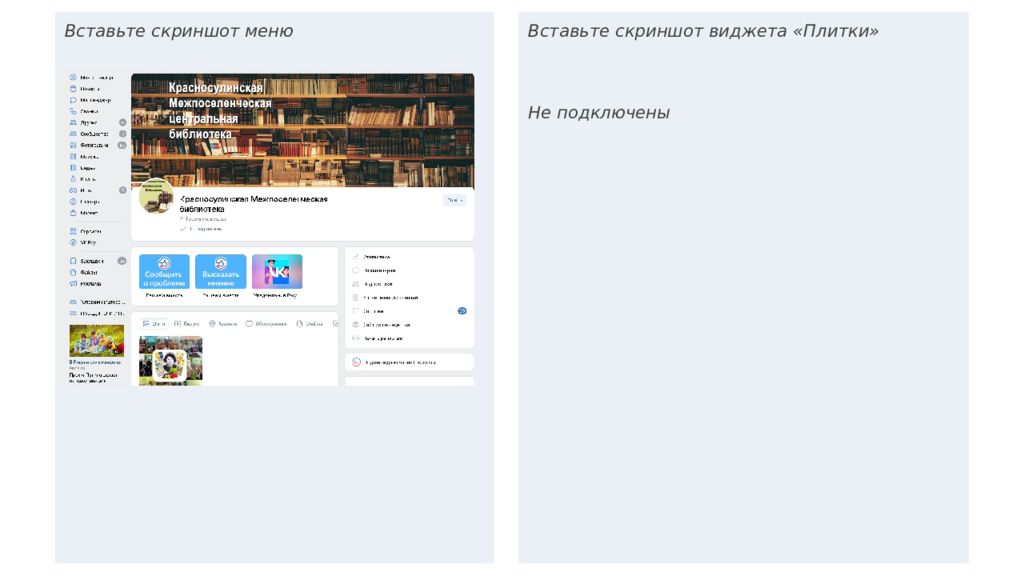Click the blue counter badge in the right menu
Image resolution: width=1024 pixels, height=576 pixels.
tap(462, 311)
